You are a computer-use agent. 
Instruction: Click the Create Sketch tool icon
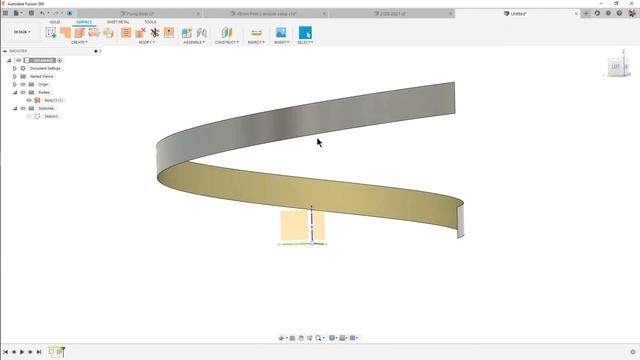51,33
